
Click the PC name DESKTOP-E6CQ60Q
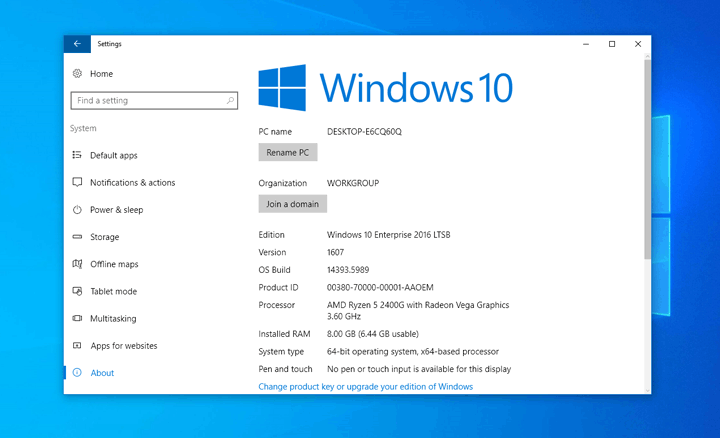coord(364,132)
